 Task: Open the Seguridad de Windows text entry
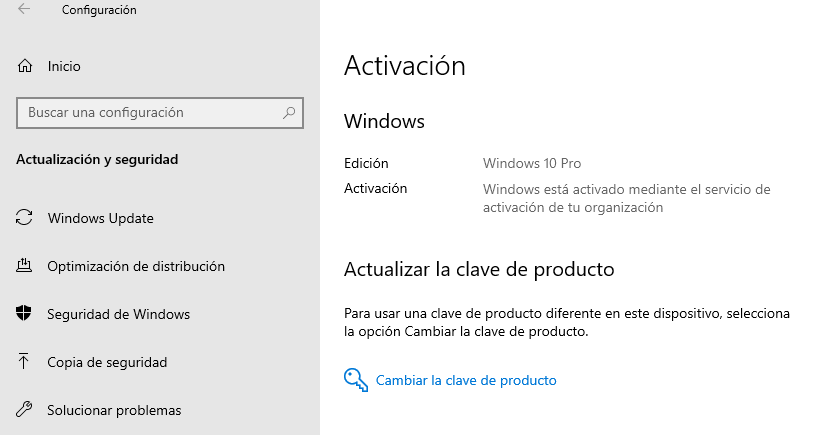(118, 314)
